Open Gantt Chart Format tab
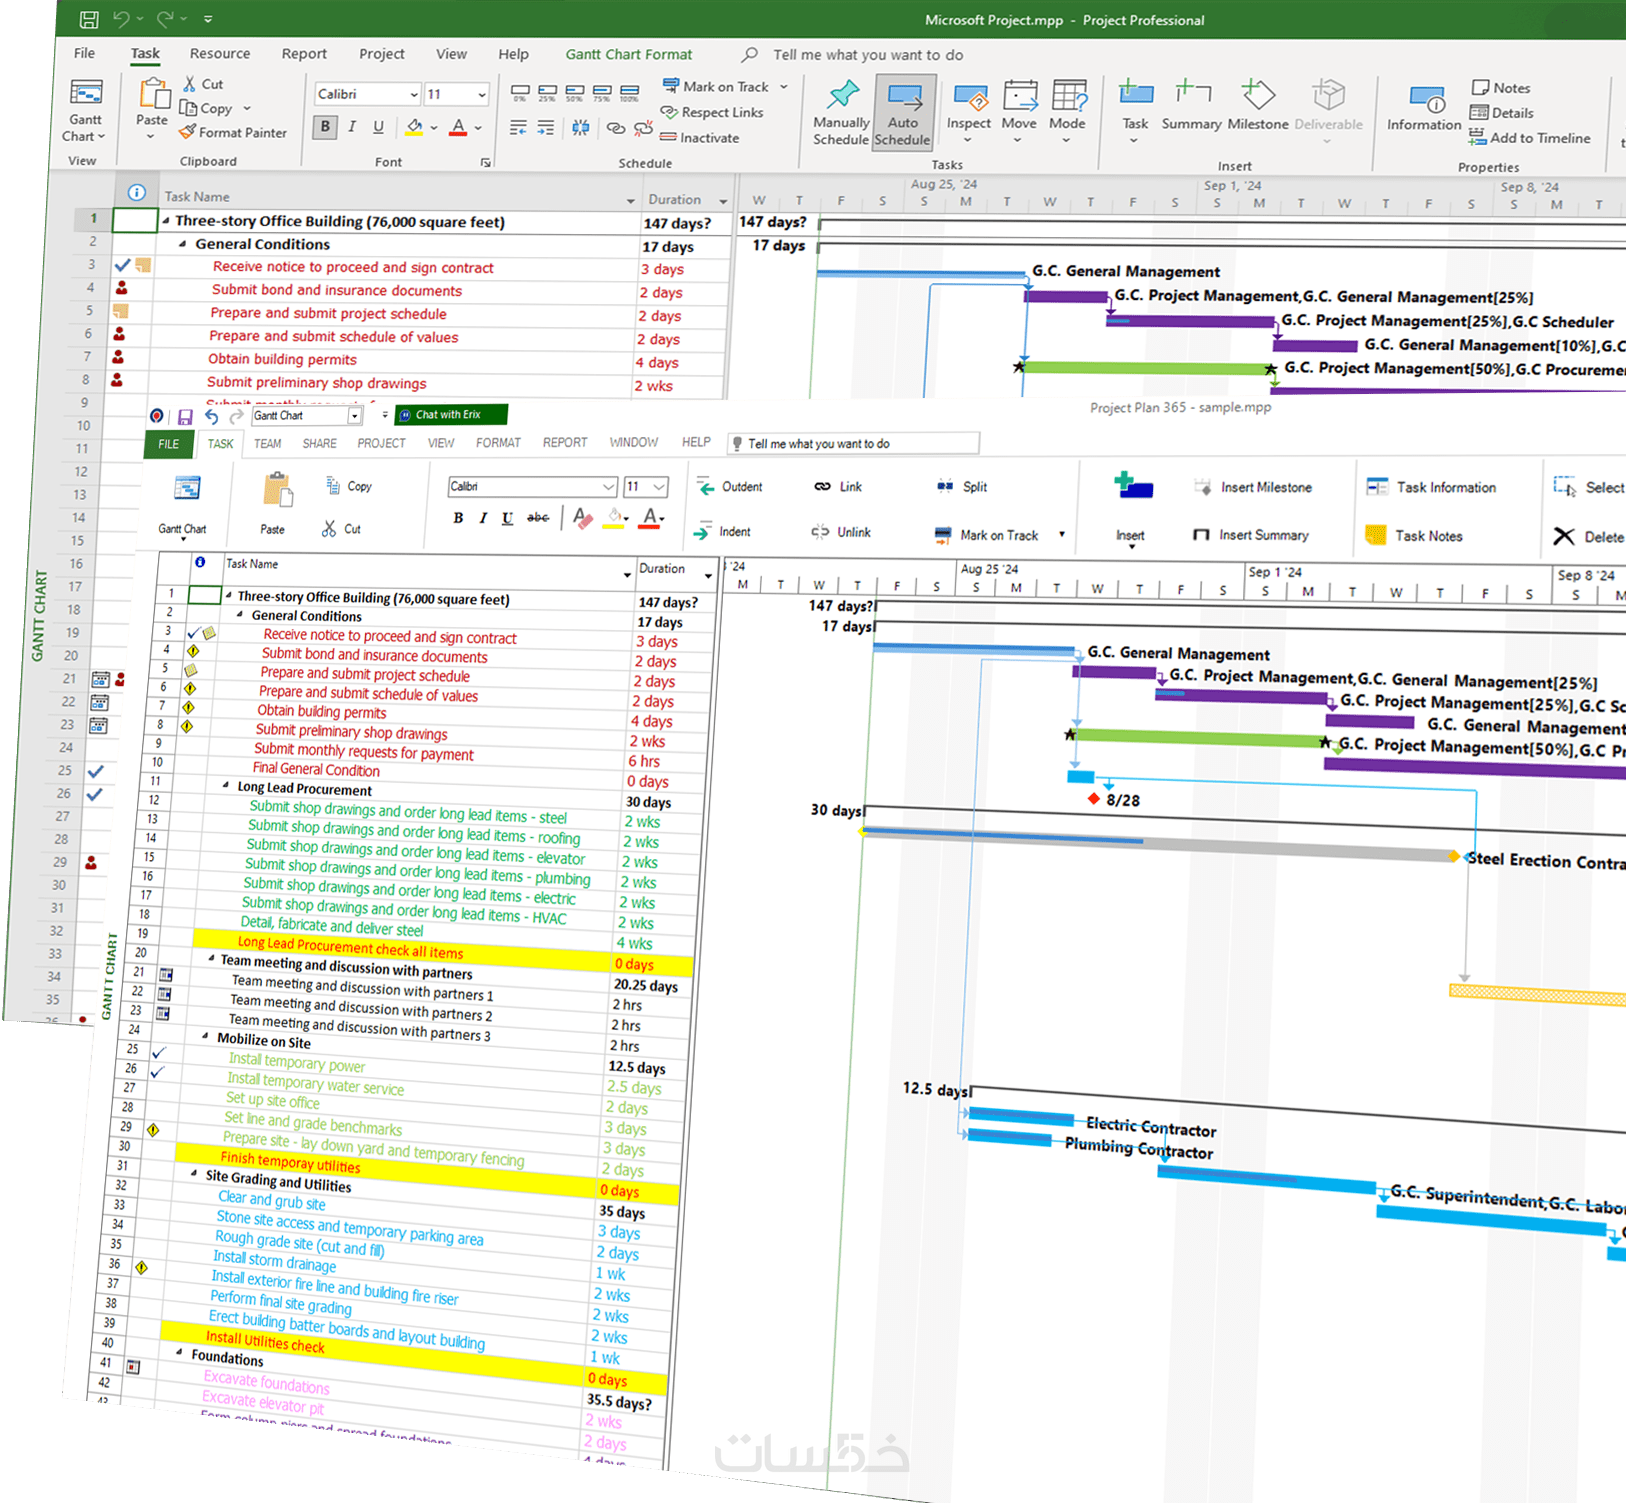 click(629, 54)
